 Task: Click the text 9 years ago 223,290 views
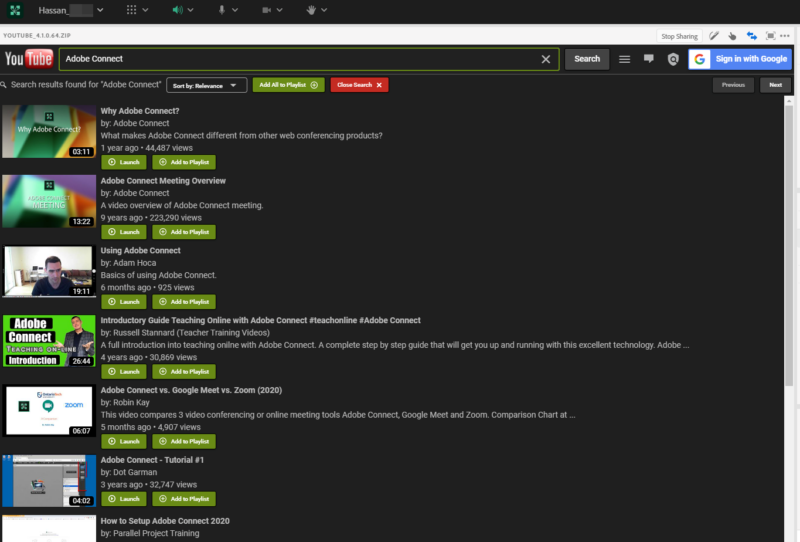pos(151,218)
